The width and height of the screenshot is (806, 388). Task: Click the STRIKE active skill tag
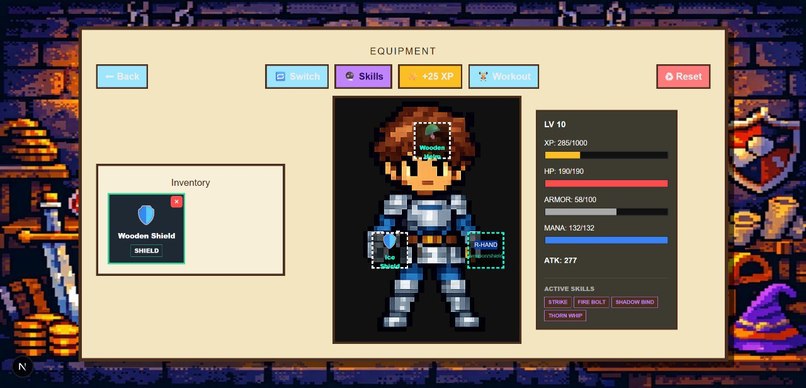558,302
